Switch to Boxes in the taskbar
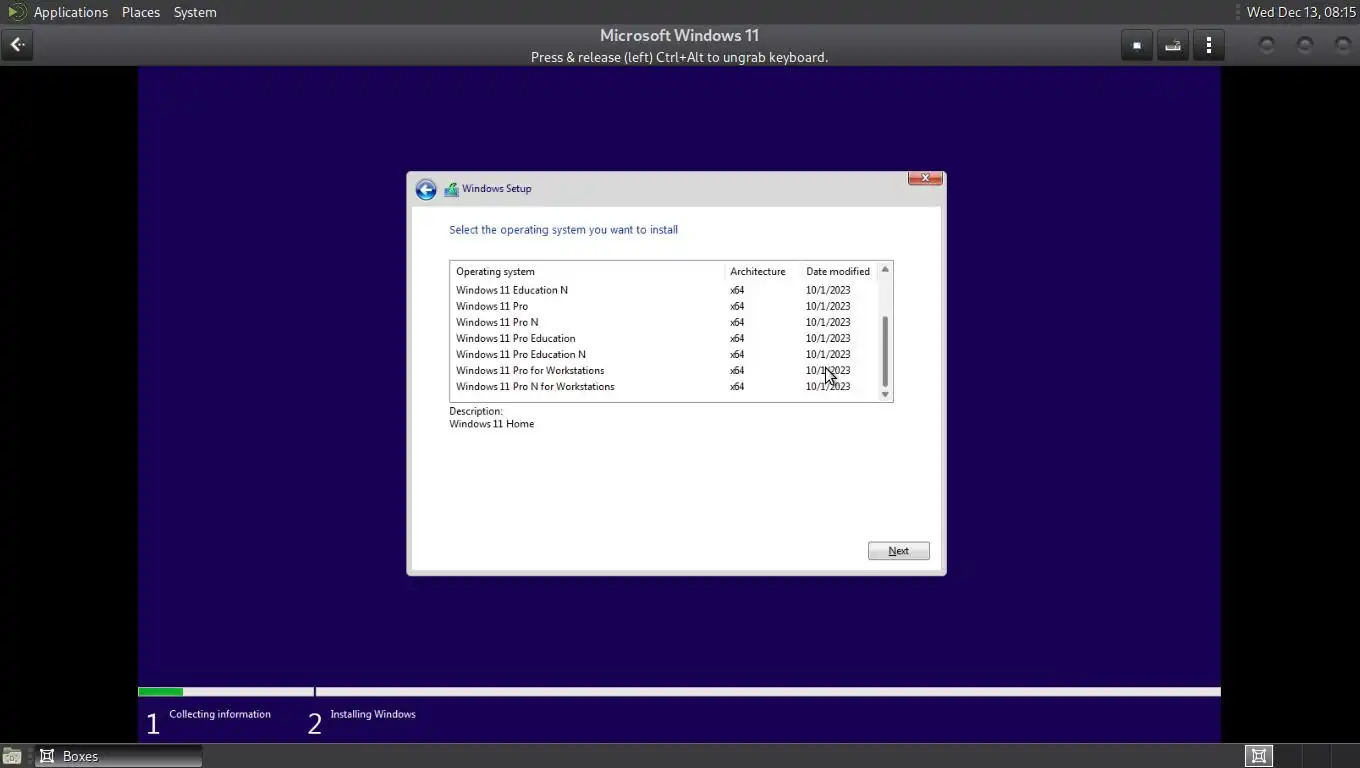Image resolution: width=1360 pixels, height=768 pixels. coord(119,756)
